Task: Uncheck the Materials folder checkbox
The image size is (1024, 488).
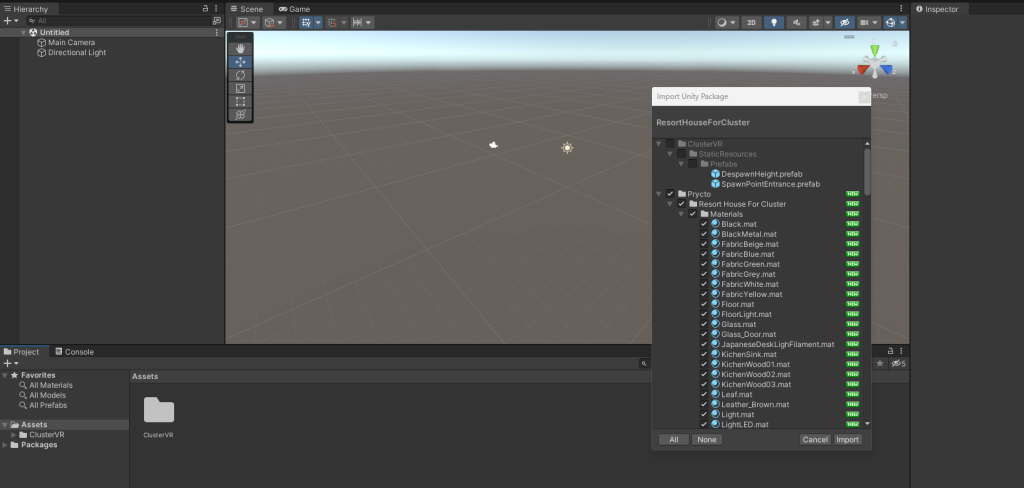Action: (x=692, y=214)
